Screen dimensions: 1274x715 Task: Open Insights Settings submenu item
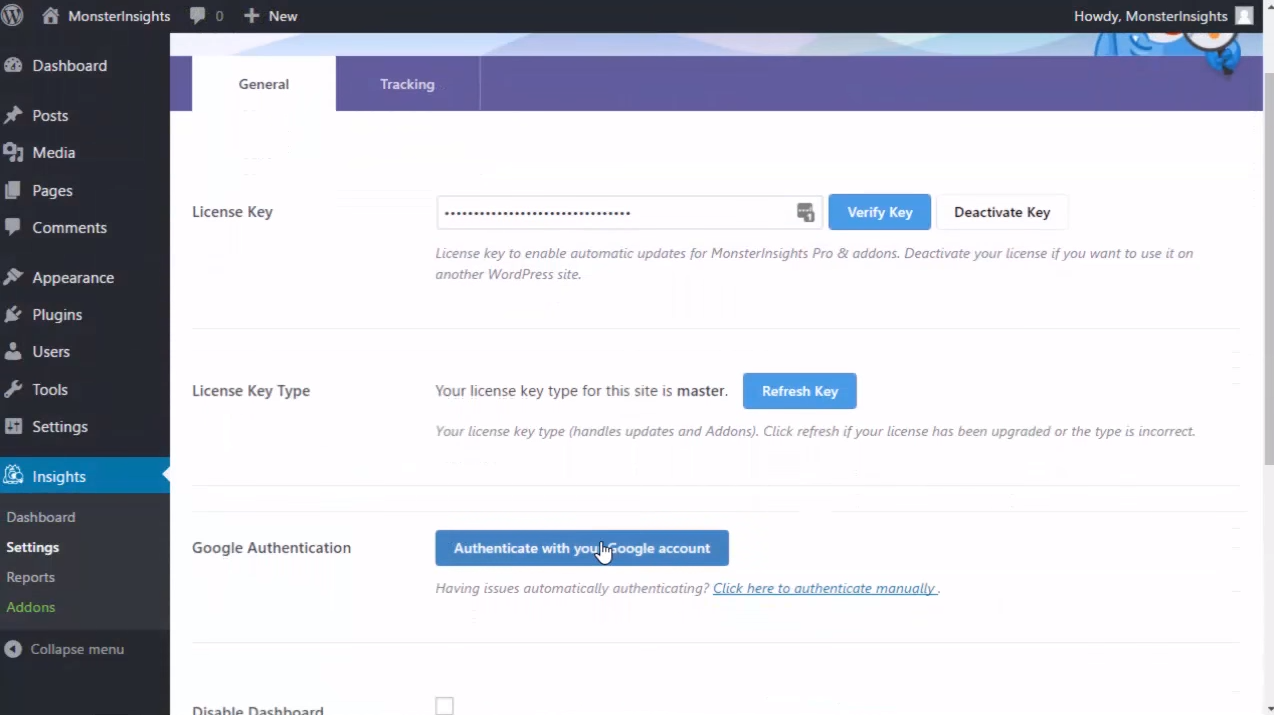click(x=33, y=547)
